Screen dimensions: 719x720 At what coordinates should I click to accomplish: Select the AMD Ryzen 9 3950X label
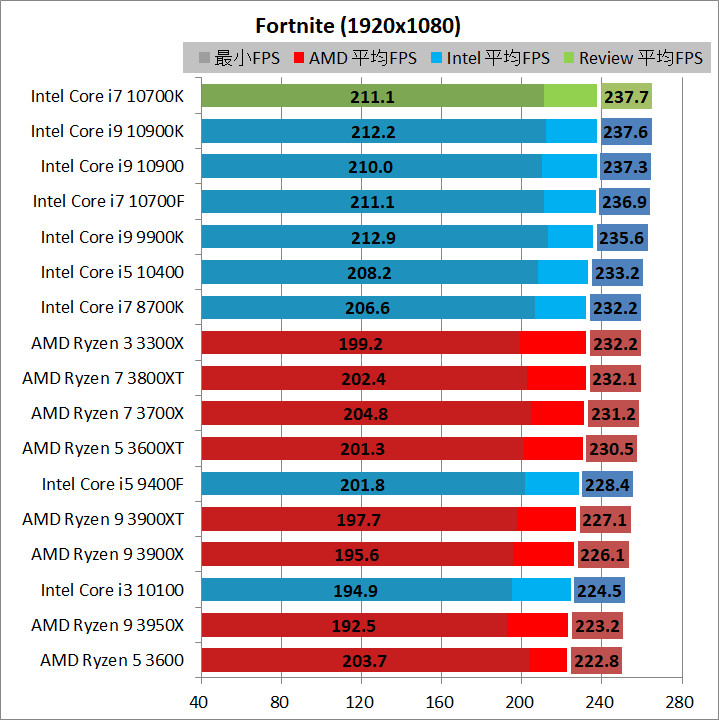tap(107, 625)
